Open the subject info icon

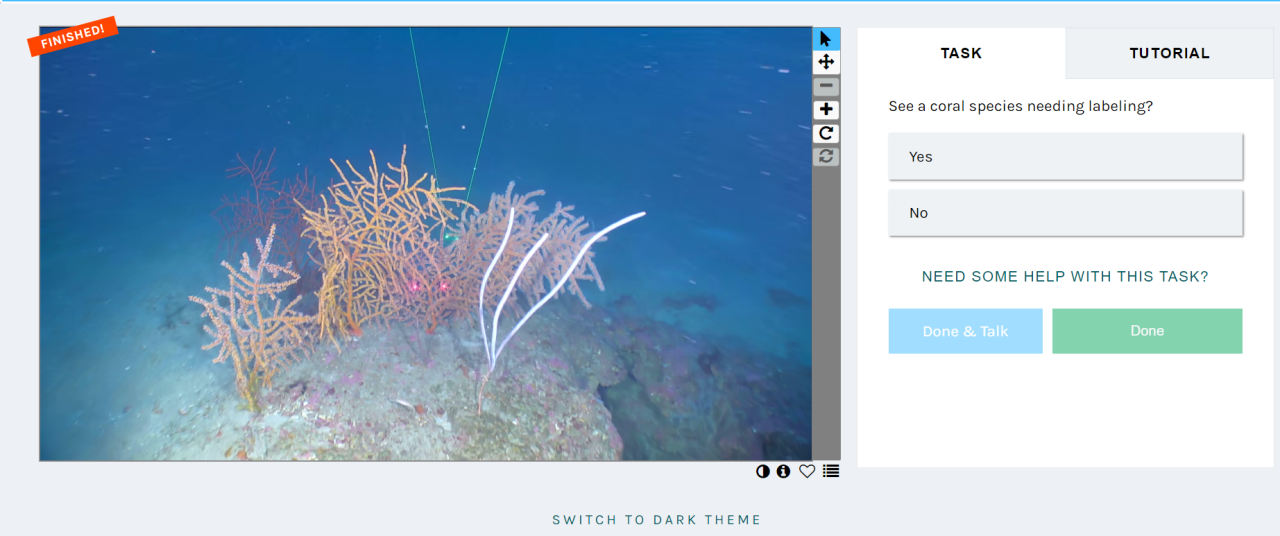tap(784, 471)
